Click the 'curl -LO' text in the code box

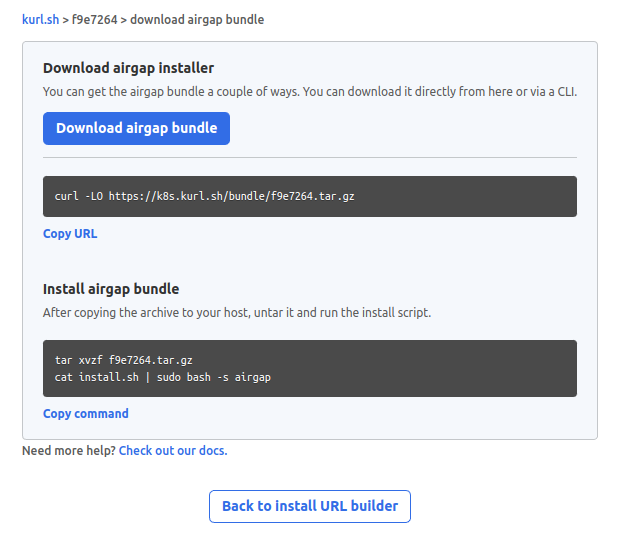(x=79, y=196)
